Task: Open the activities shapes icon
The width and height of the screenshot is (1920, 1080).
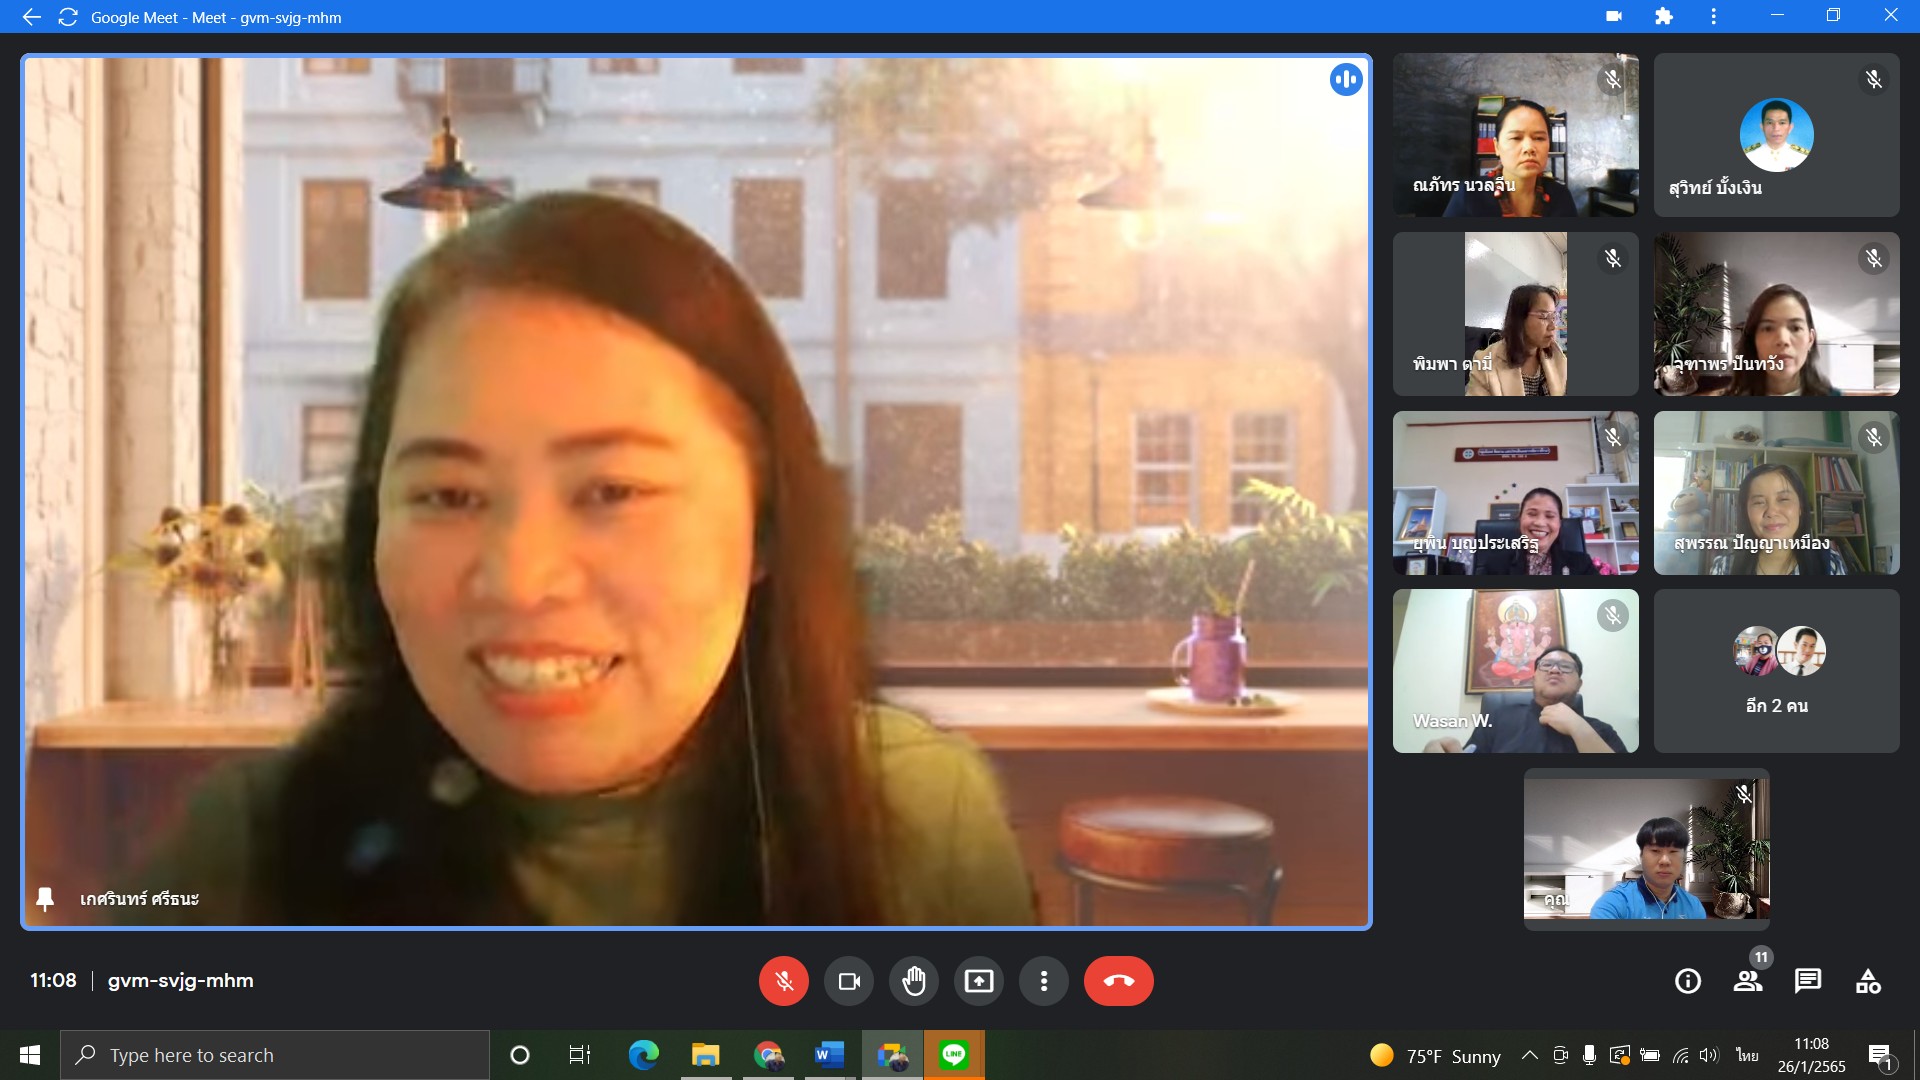Action: coord(1868,981)
